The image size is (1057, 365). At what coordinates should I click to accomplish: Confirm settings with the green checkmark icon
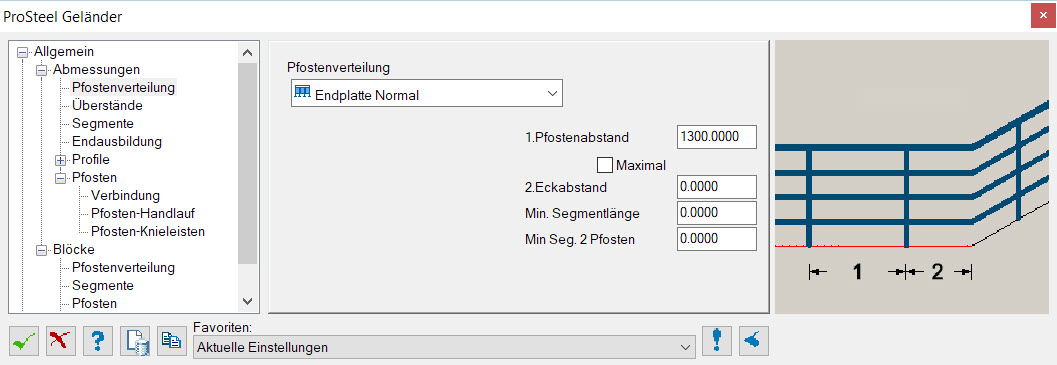click(24, 341)
